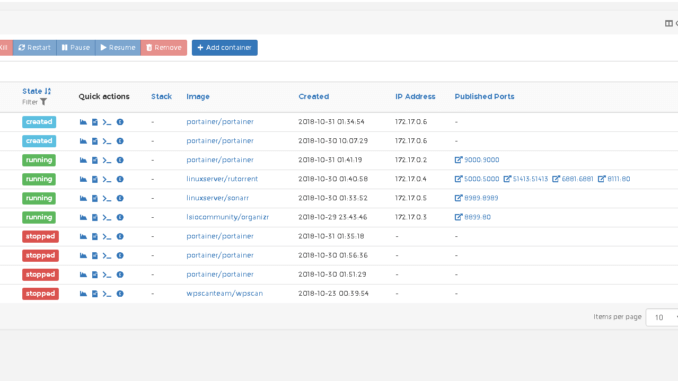Screen dimensions: 678x381
Task: Open stats for the 01:34:54 portainer container
Action: tap(83, 122)
